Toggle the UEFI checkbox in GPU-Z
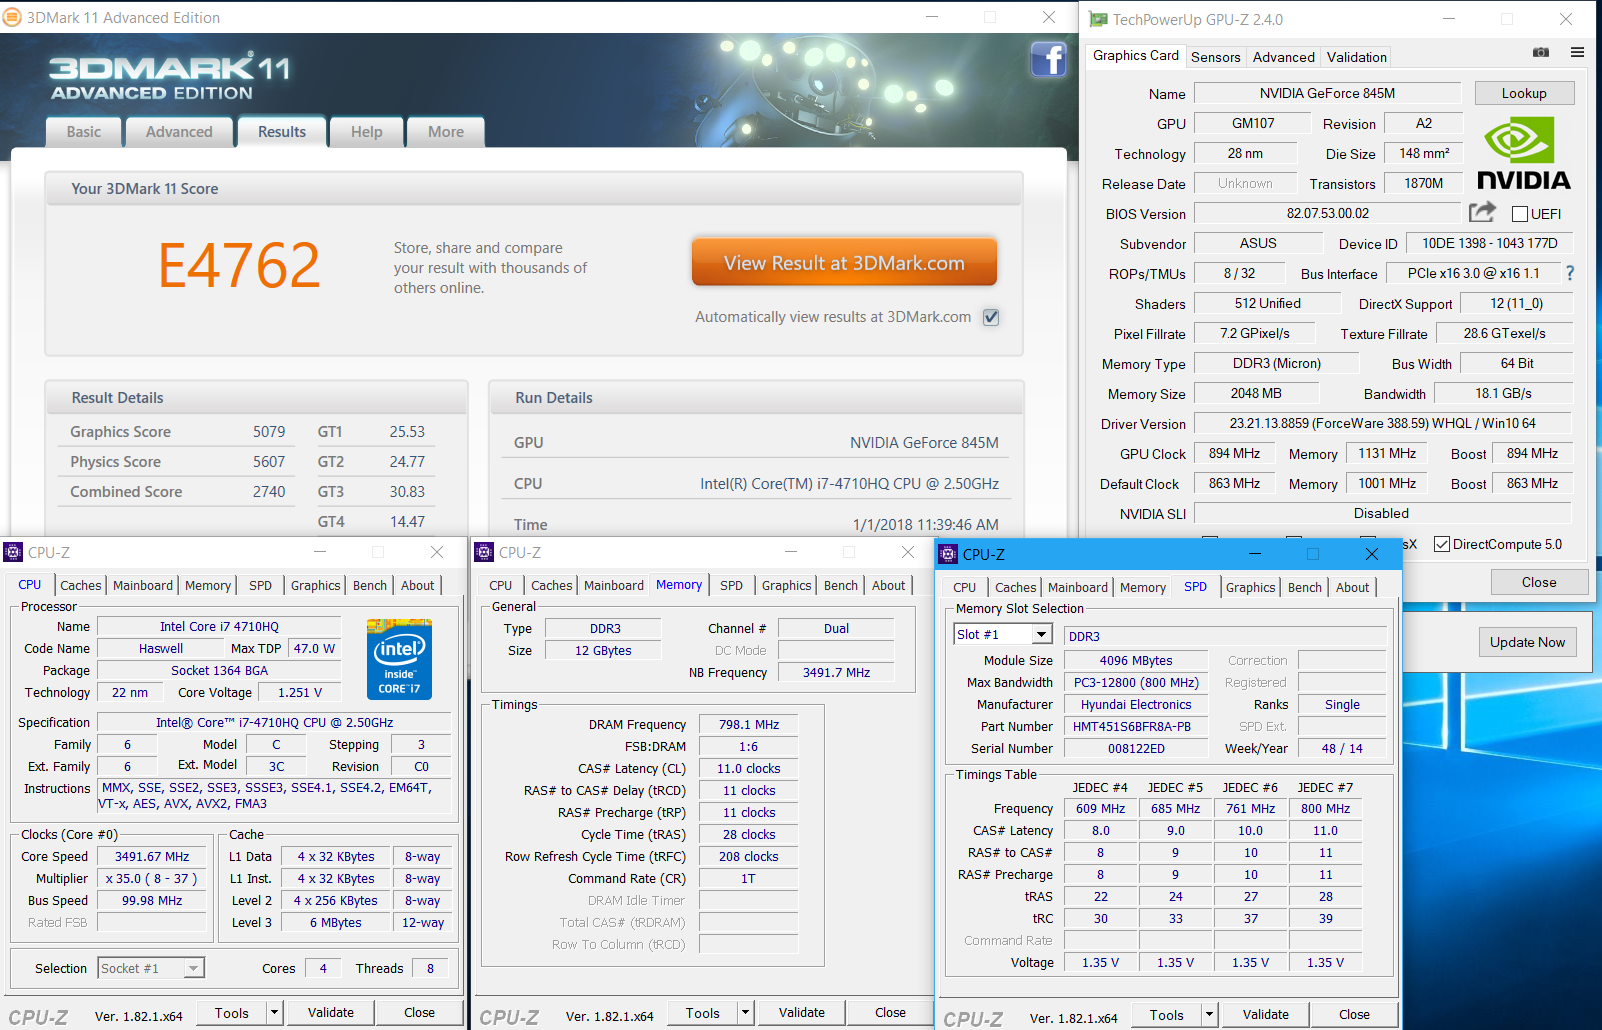 (1520, 214)
